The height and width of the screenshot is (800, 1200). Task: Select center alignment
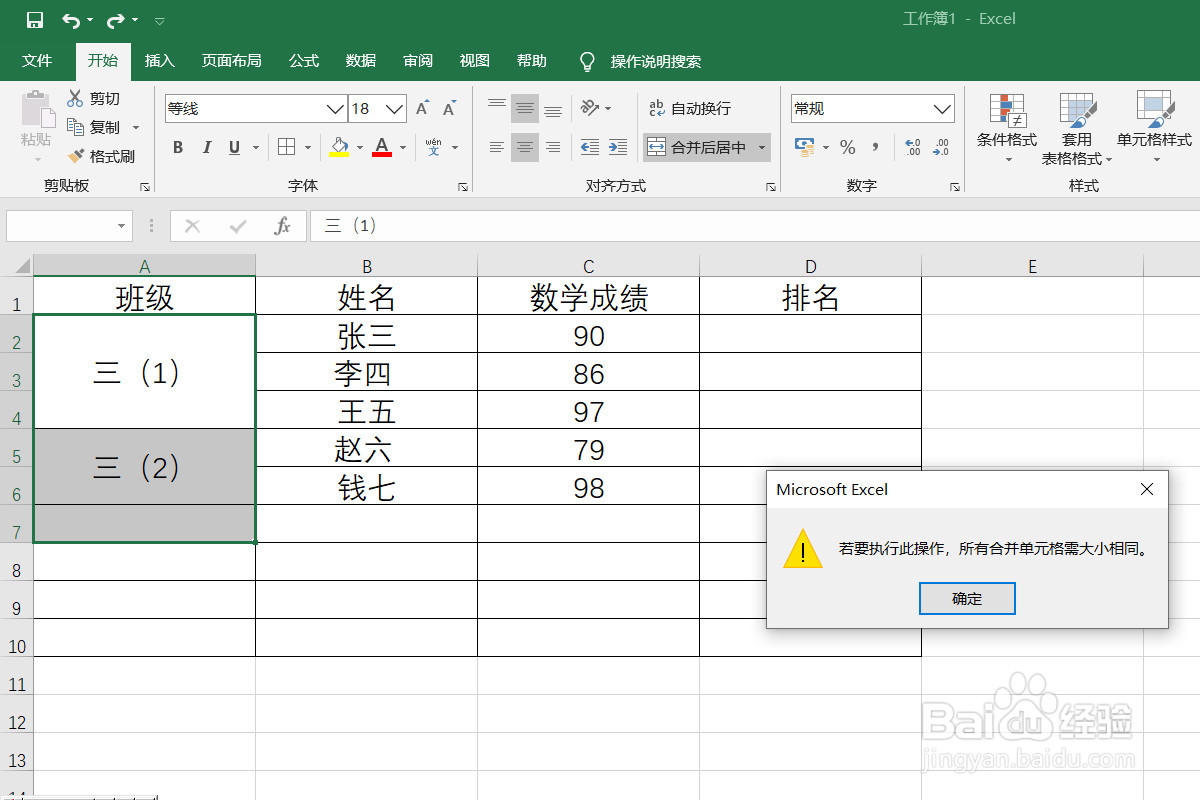point(524,147)
